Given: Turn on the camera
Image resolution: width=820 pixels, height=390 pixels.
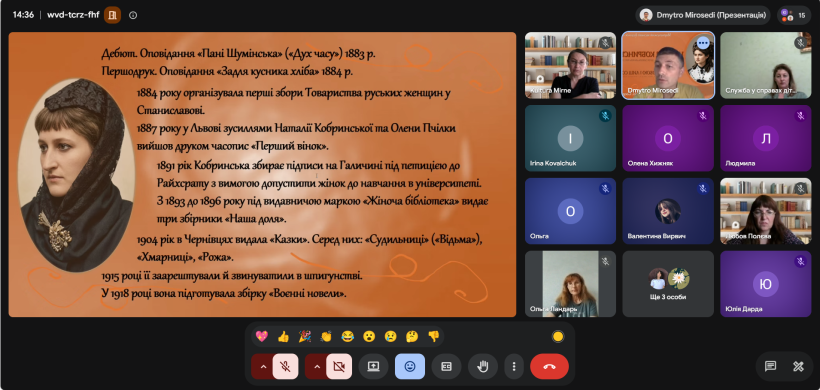Looking at the screenshot, I should pyautogui.click(x=339, y=366).
